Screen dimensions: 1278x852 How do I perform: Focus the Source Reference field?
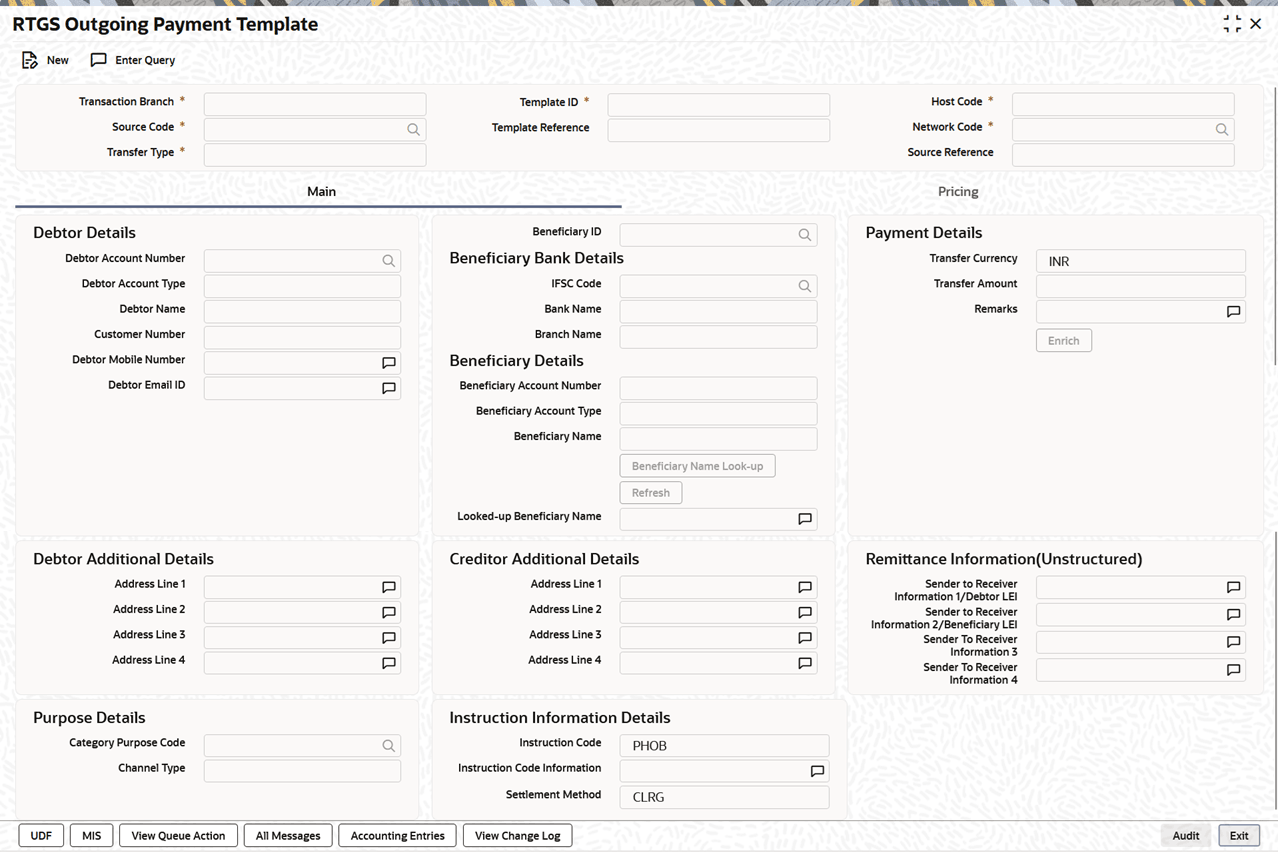pos(1123,155)
